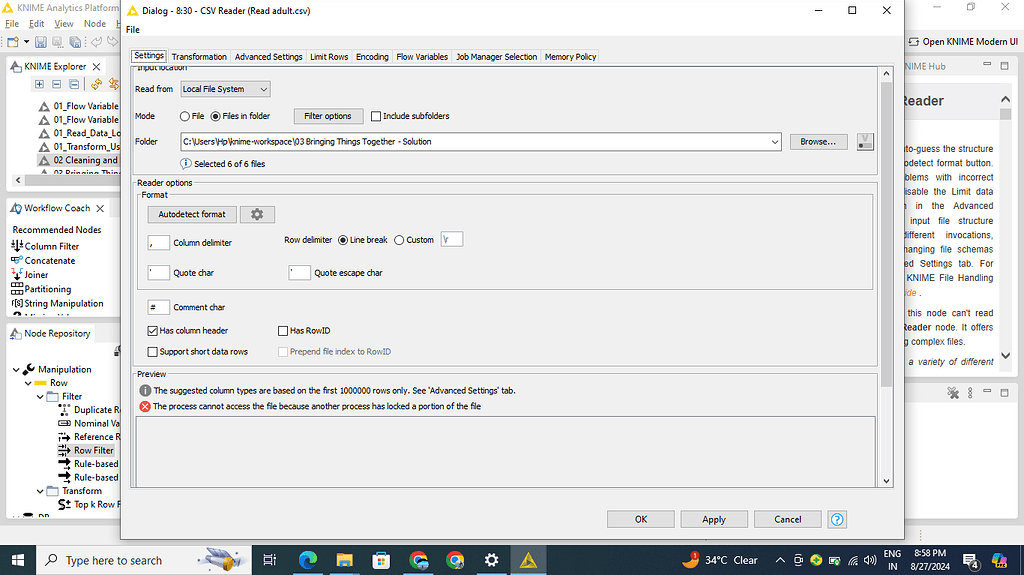Enable the Include subfolders checkbox
The height and width of the screenshot is (575, 1024).
tap(376, 116)
